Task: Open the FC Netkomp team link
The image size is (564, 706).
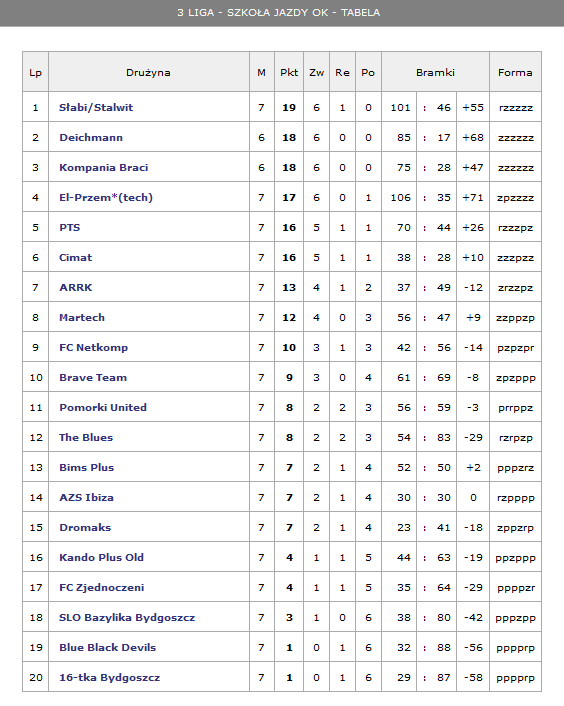Action: (94, 348)
